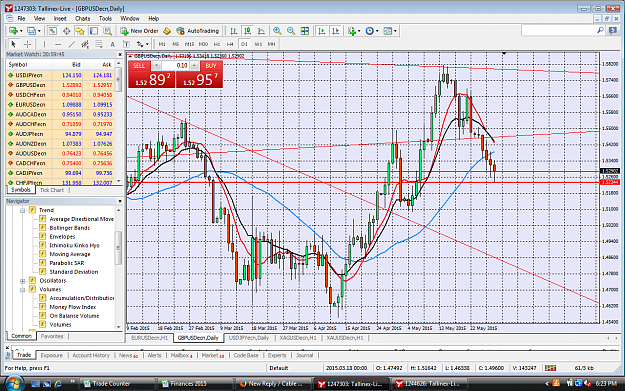This screenshot has width=625, height=391.
Task: Tile chart windows icon
Action: [x=305, y=31]
